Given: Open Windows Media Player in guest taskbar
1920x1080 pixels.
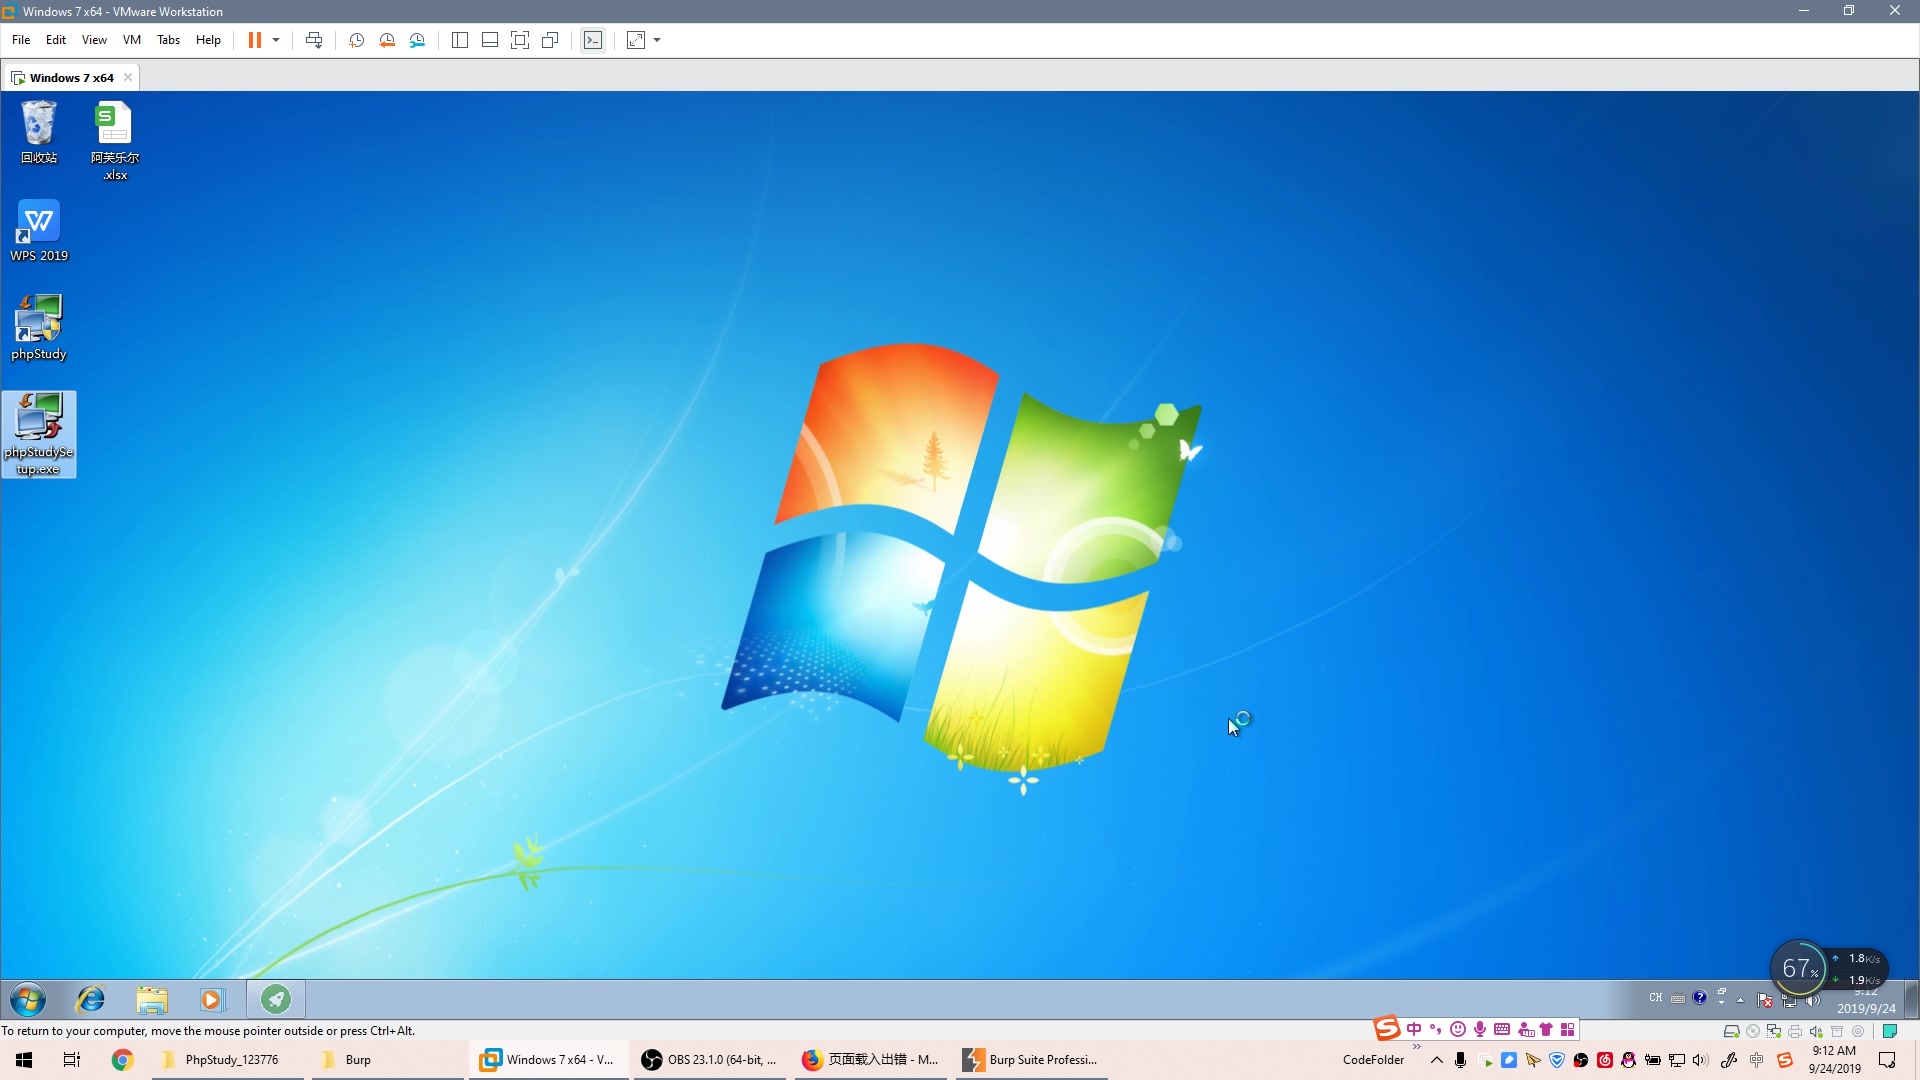Looking at the screenshot, I should (x=212, y=999).
